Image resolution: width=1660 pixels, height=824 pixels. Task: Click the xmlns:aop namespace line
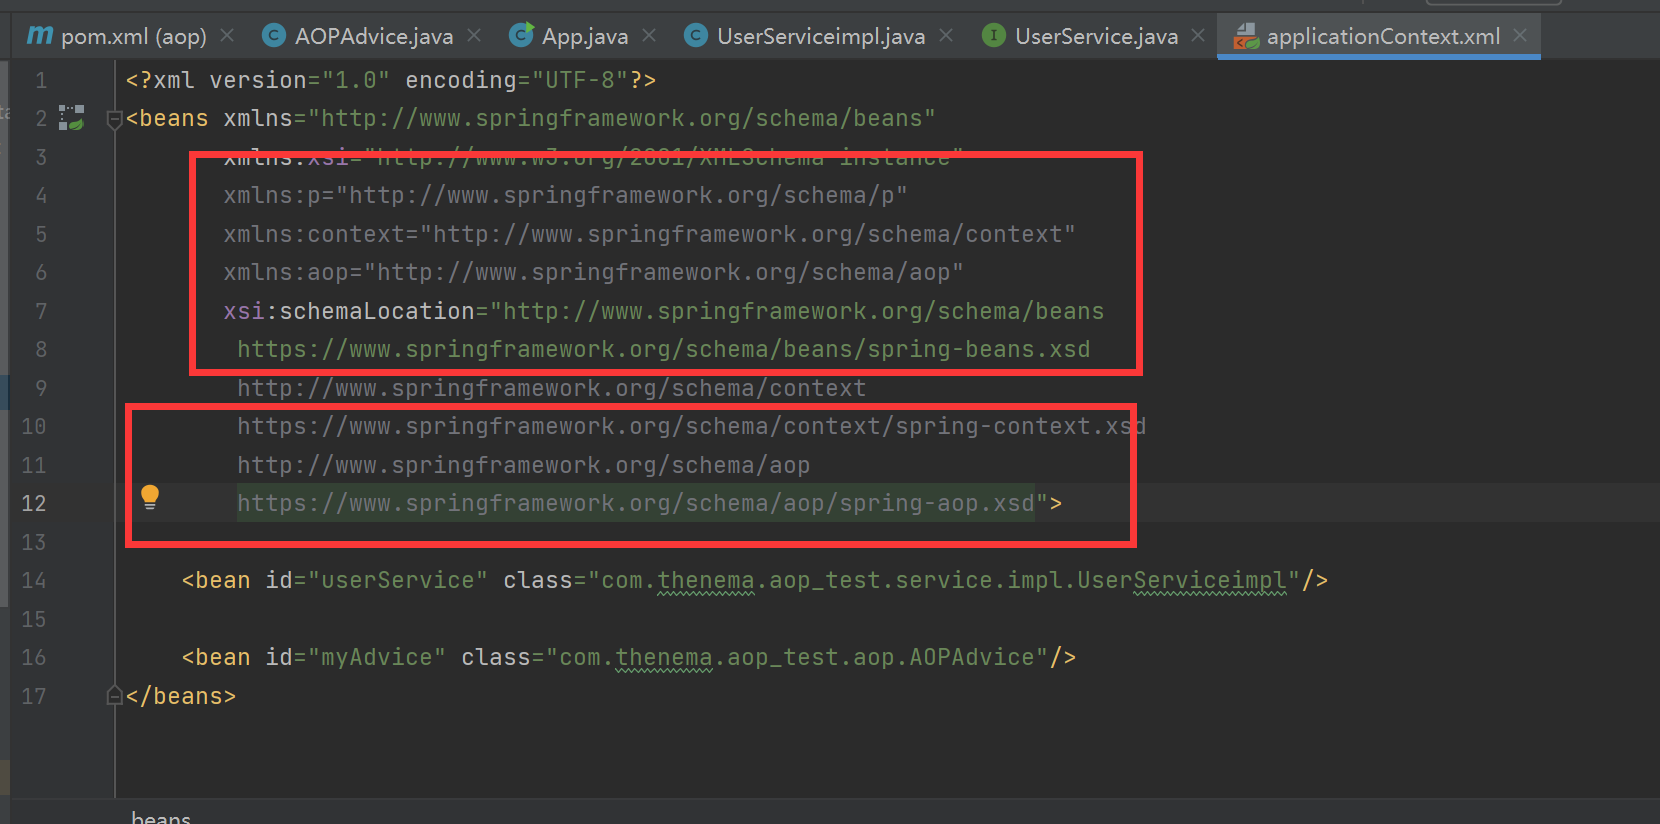click(594, 272)
